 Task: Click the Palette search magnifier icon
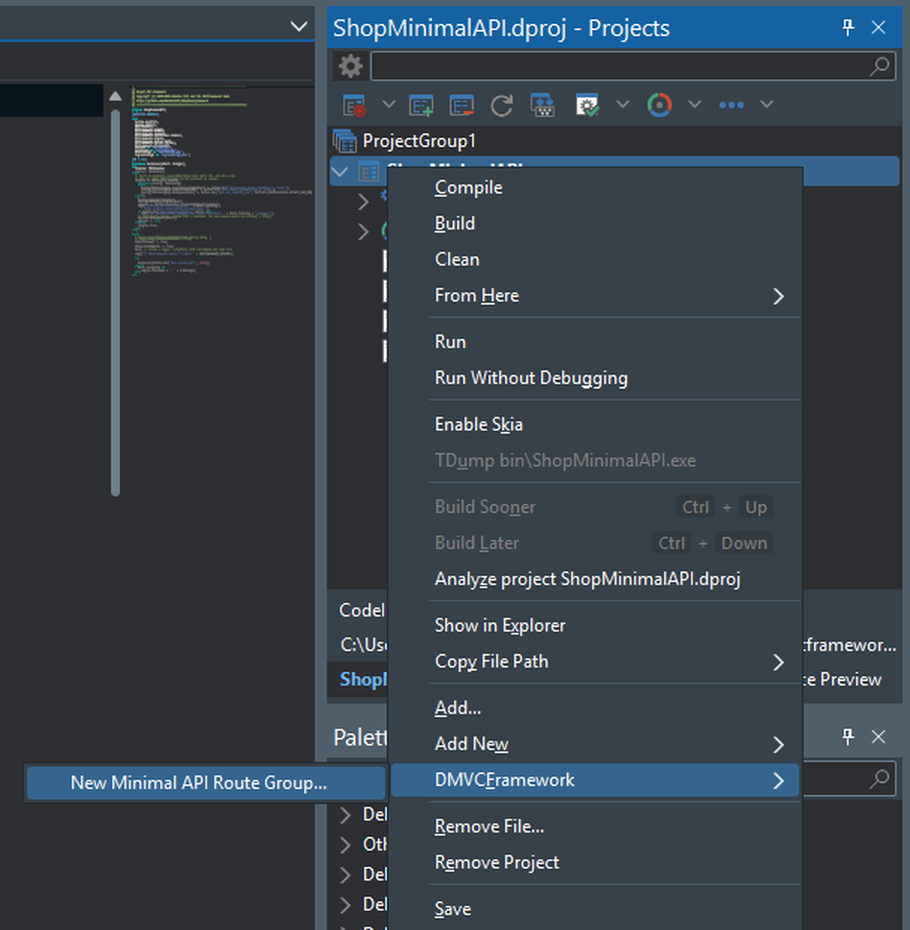point(879,779)
